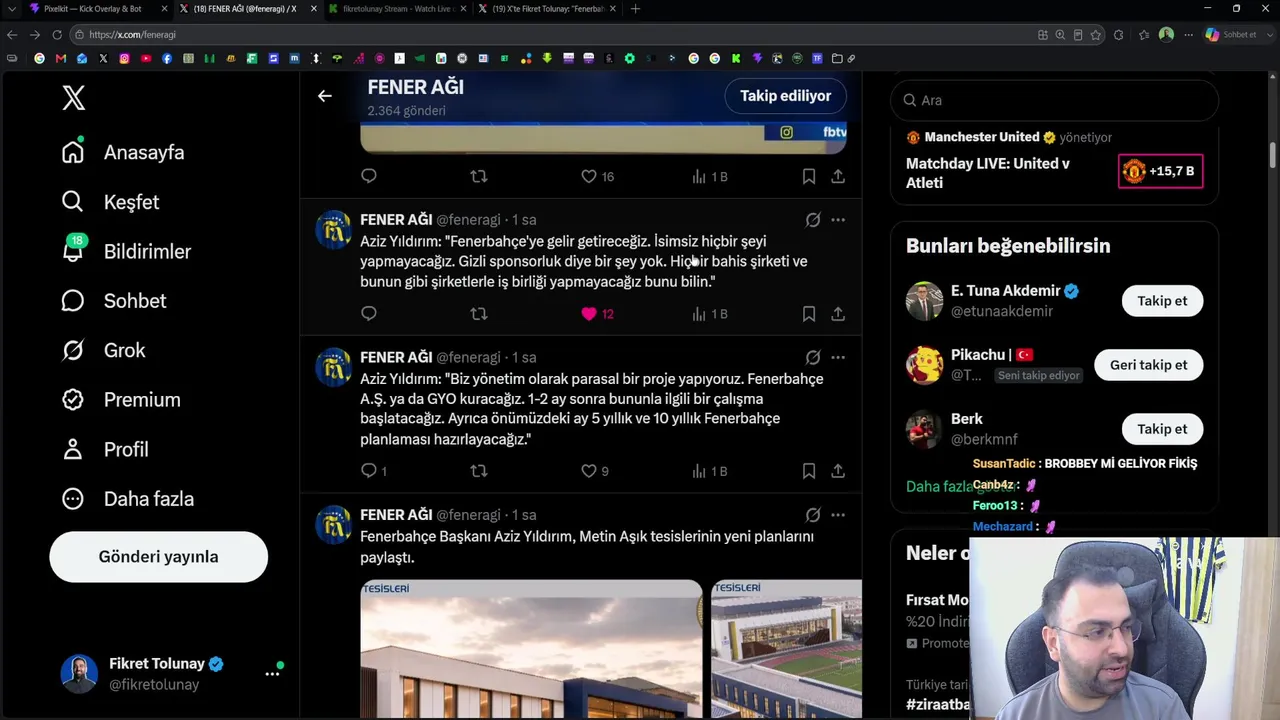The width and height of the screenshot is (1280, 720).
Task: Open Grok actions on the gelir getireceğiz post
Action: 813,219
